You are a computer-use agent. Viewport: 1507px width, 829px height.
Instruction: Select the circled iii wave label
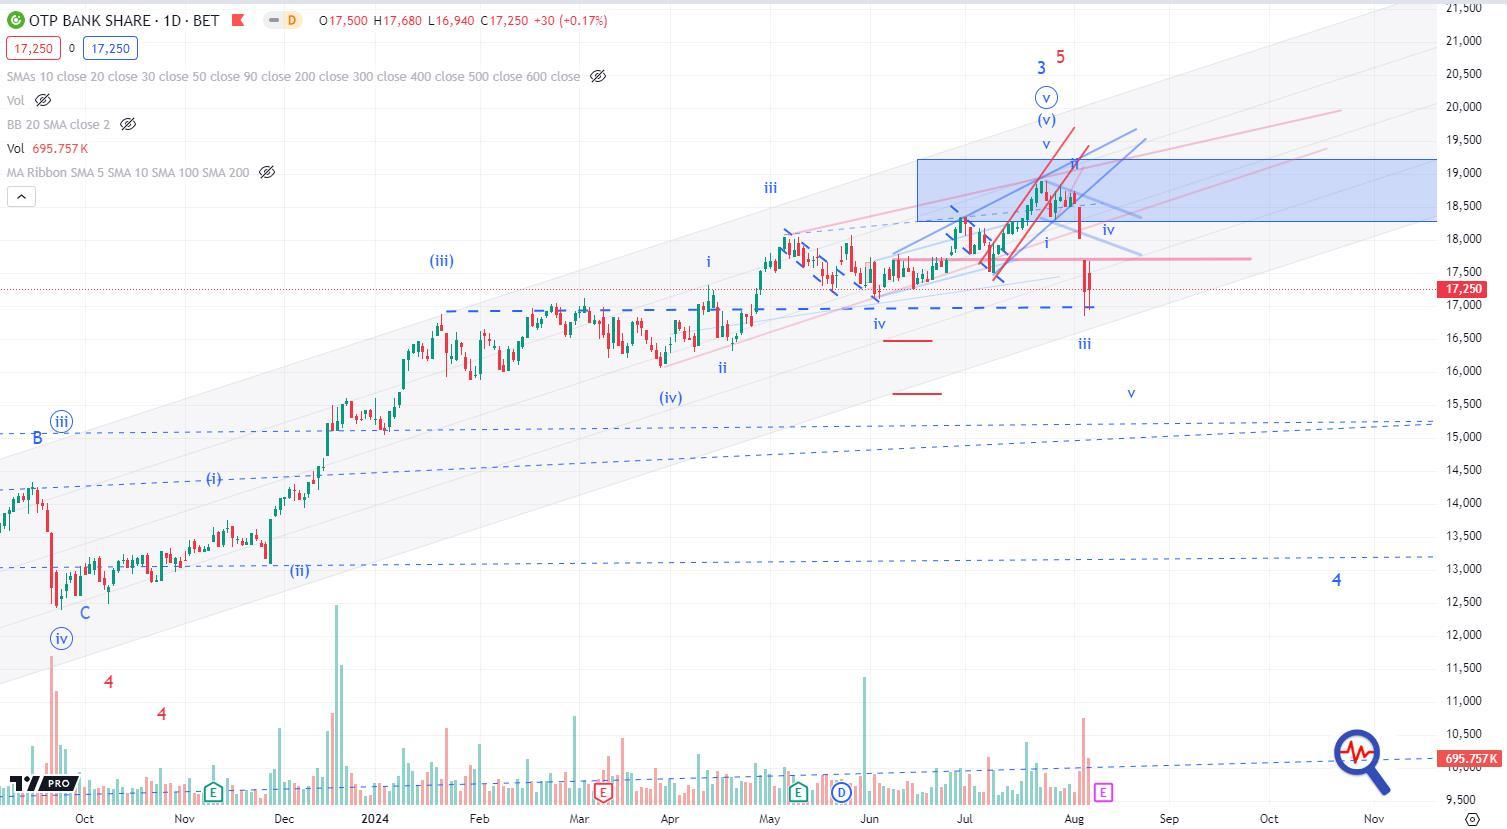coord(61,422)
